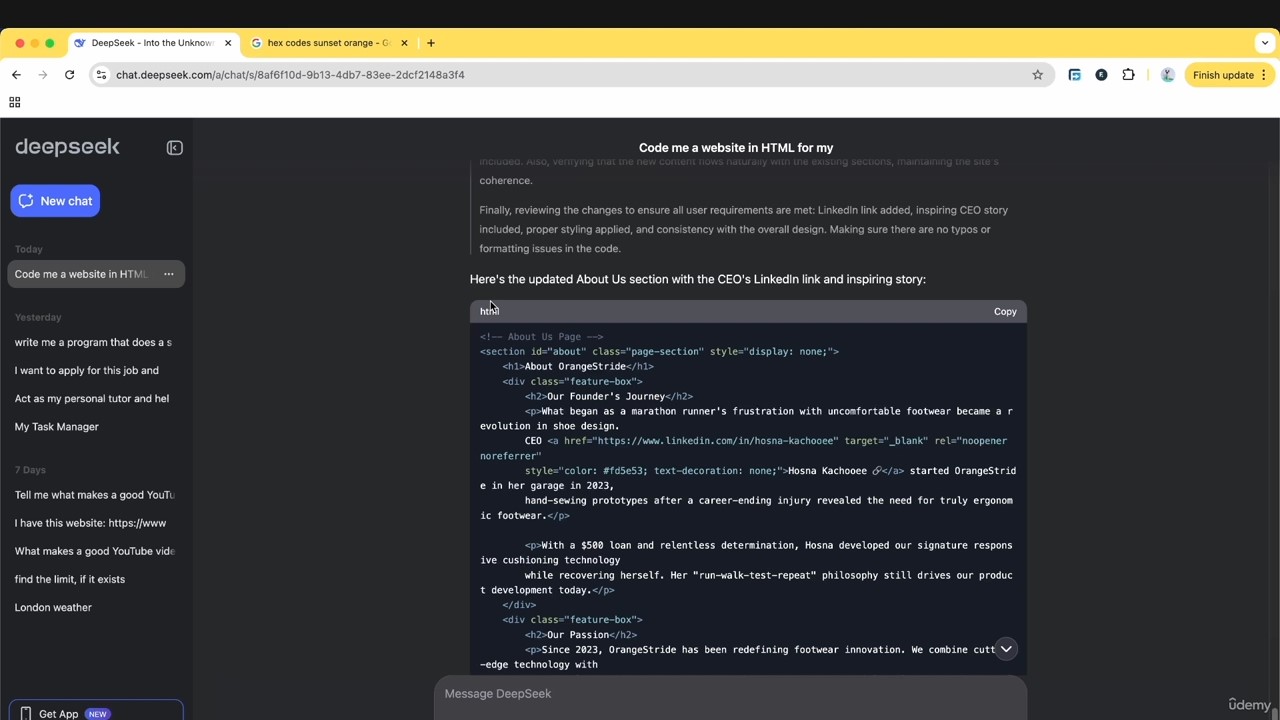Open the apps grid in bookmarks bar
The image size is (1280, 720).
tap(14, 102)
